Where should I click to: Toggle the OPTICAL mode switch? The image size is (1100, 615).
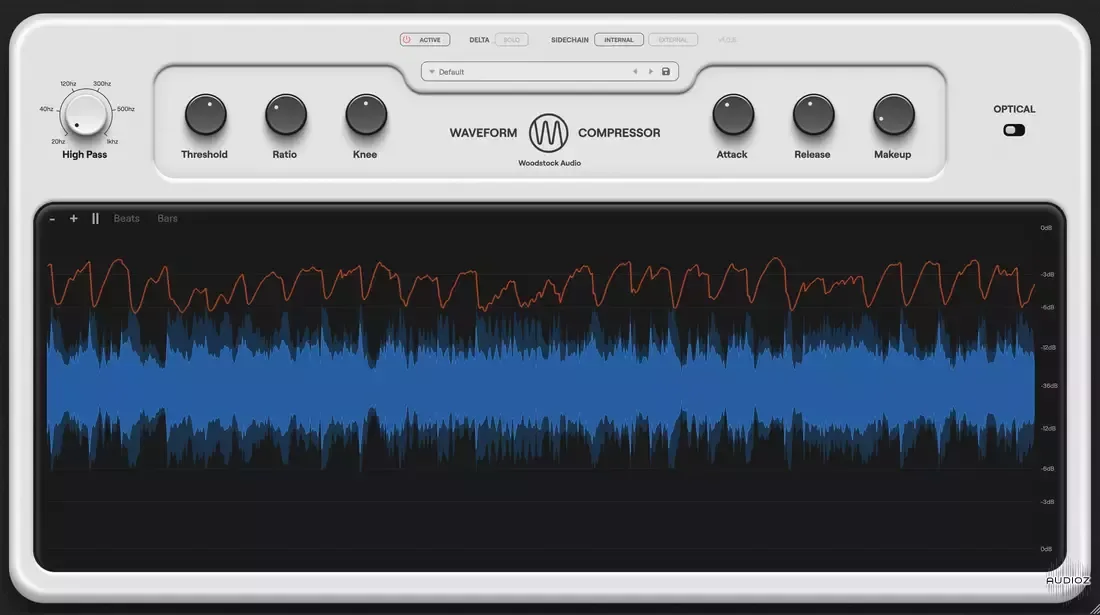point(1014,130)
